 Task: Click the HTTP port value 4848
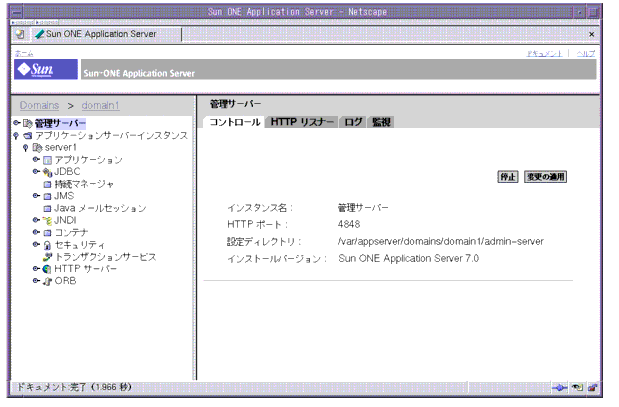point(349,225)
